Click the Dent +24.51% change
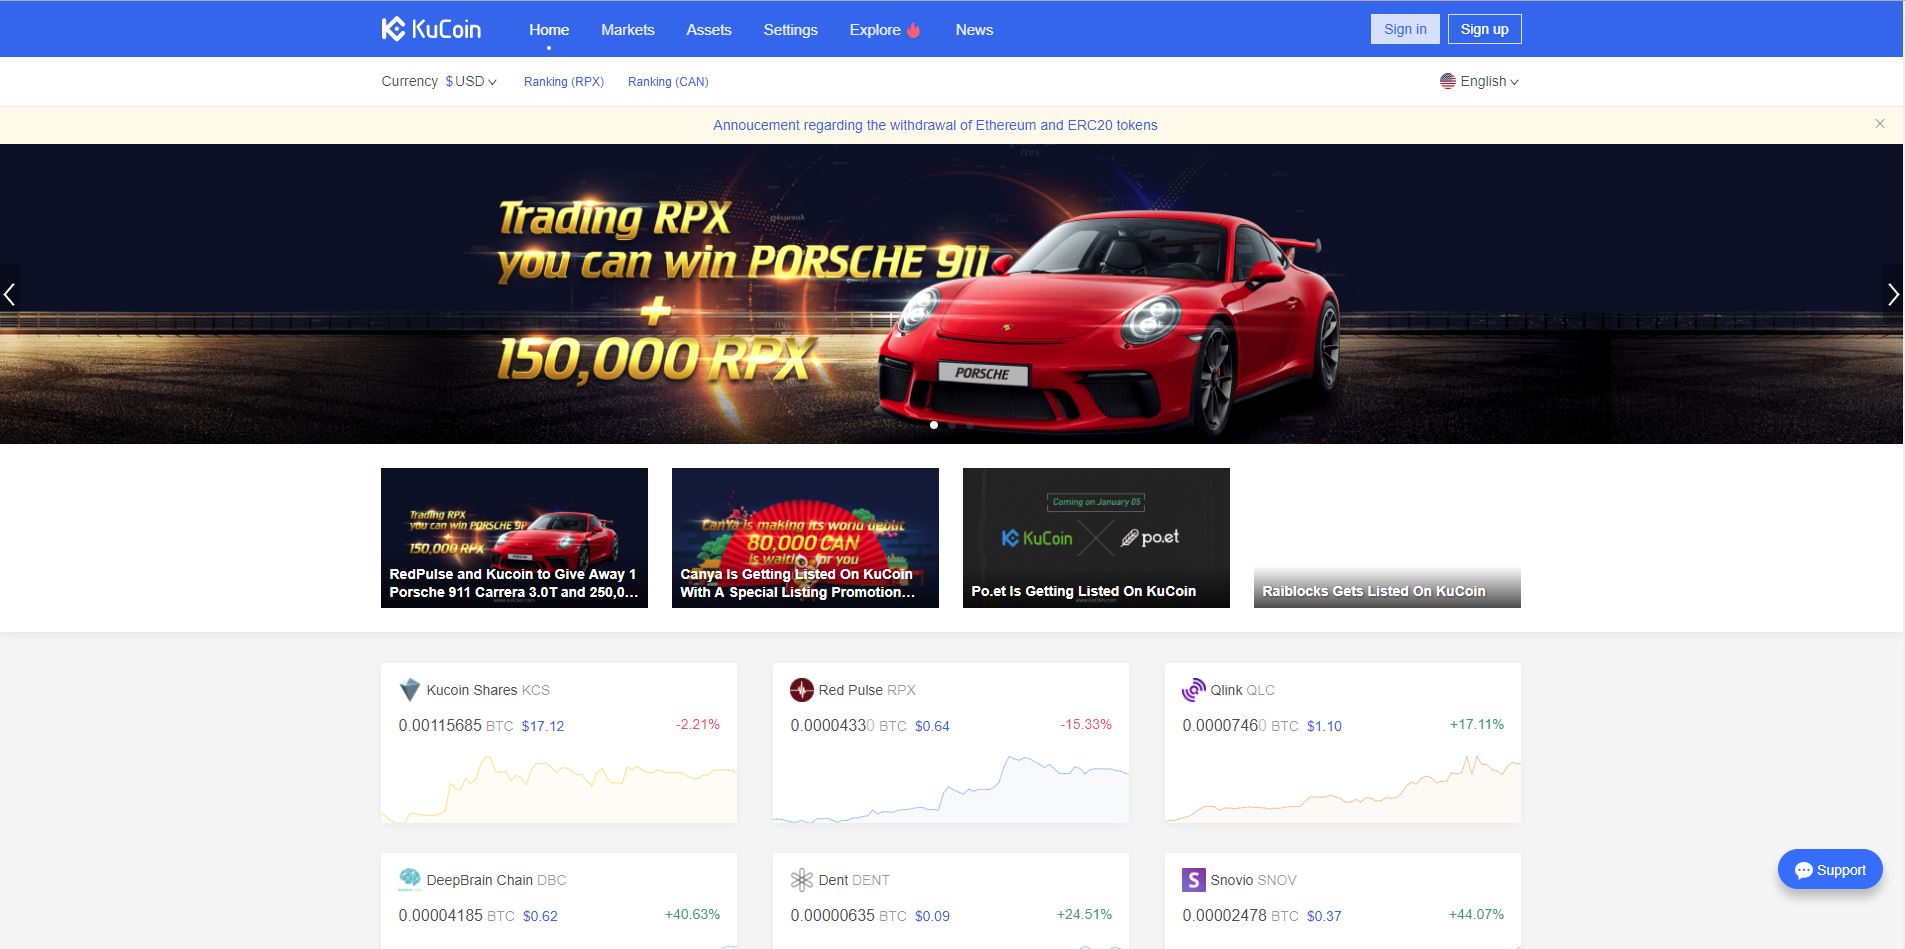The height and width of the screenshot is (949, 1905). [1084, 914]
